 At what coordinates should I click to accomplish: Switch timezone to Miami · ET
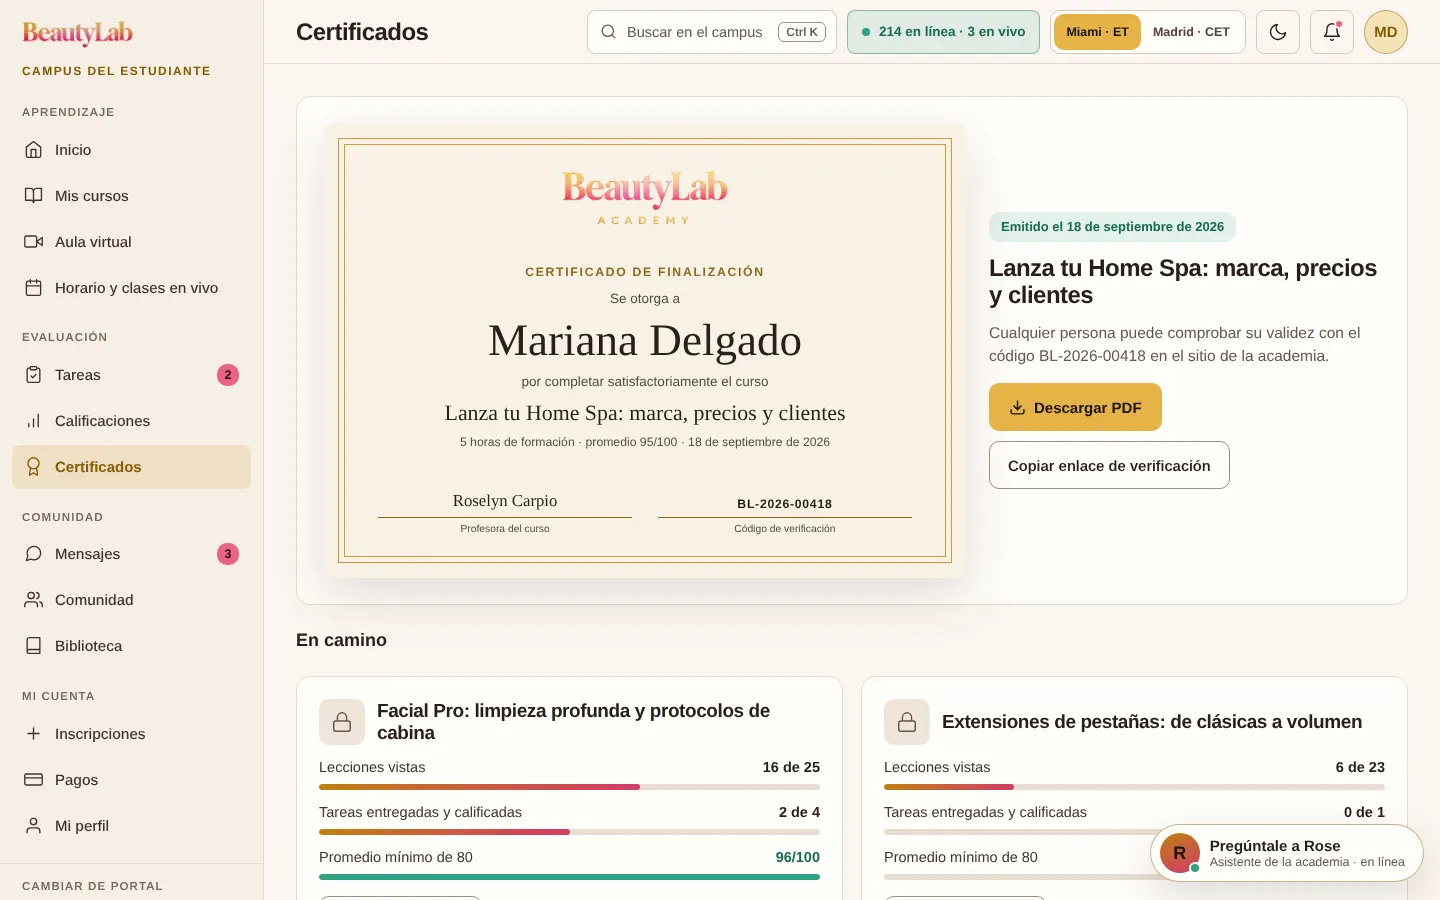coord(1097,32)
